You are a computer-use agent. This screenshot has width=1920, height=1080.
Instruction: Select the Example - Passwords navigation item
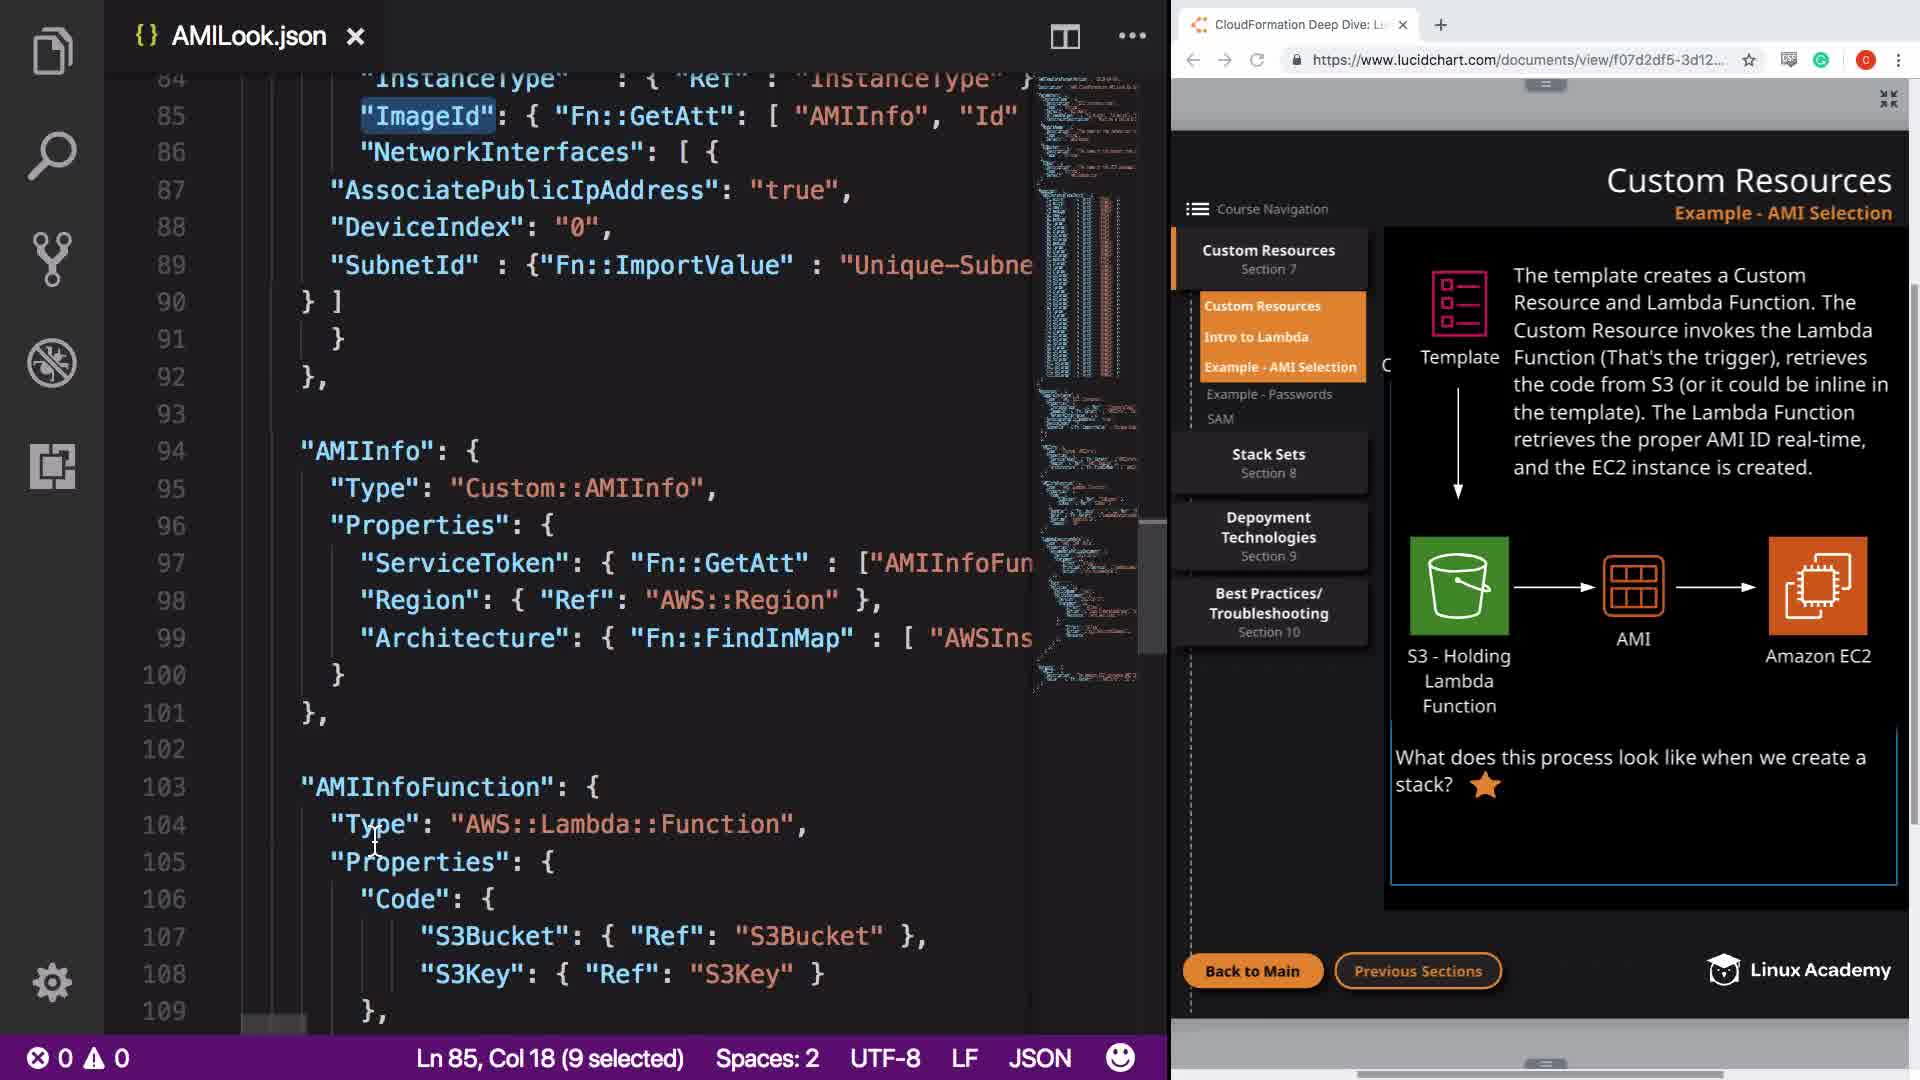coord(1268,394)
